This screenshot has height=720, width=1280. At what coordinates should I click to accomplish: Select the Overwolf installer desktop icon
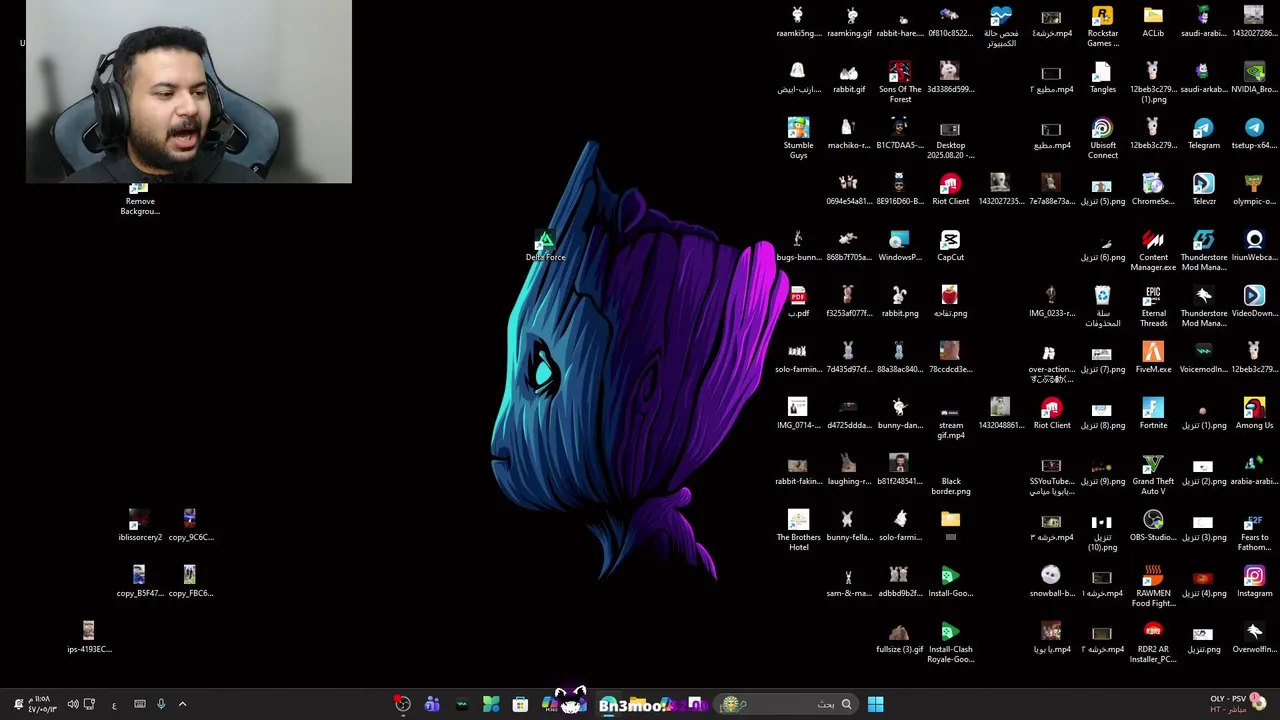(x=1254, y=638)
